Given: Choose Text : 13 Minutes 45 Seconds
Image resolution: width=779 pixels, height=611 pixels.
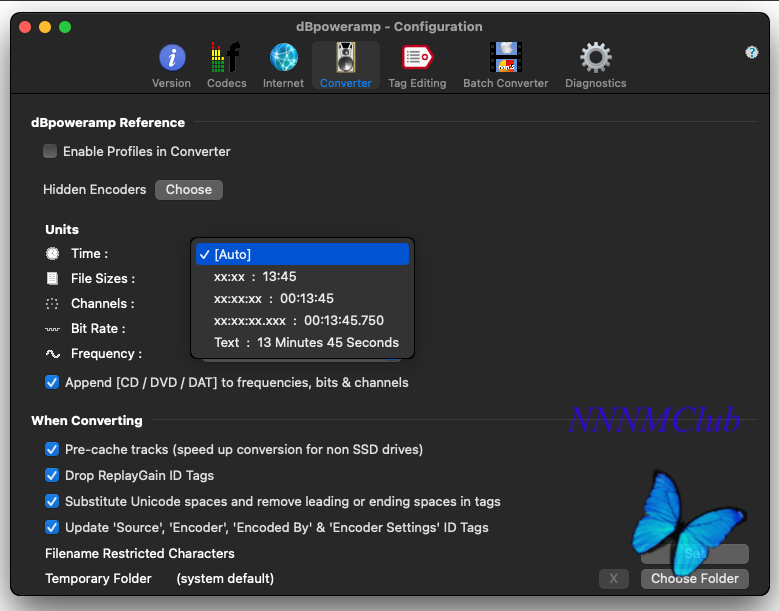Looking at the screenshot, I should [x=302, y=342].
